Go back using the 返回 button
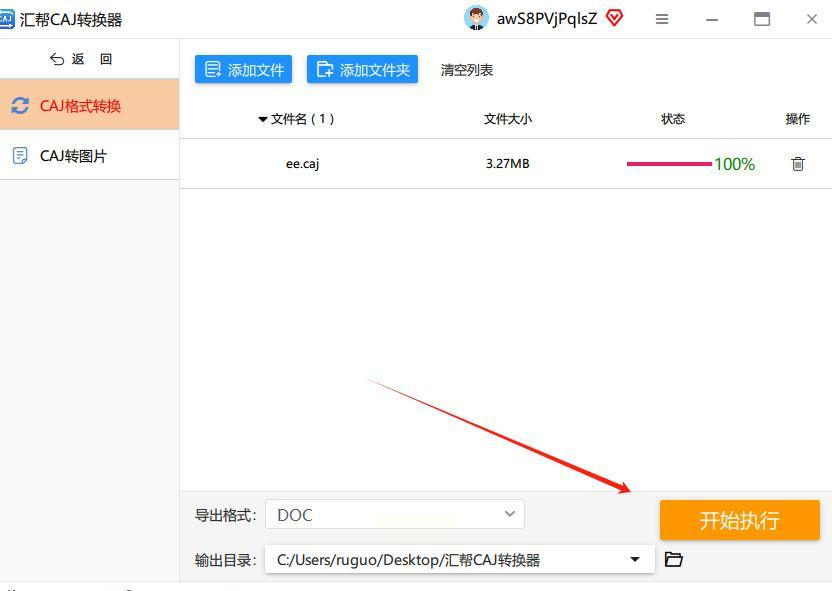 pos(81,59)
